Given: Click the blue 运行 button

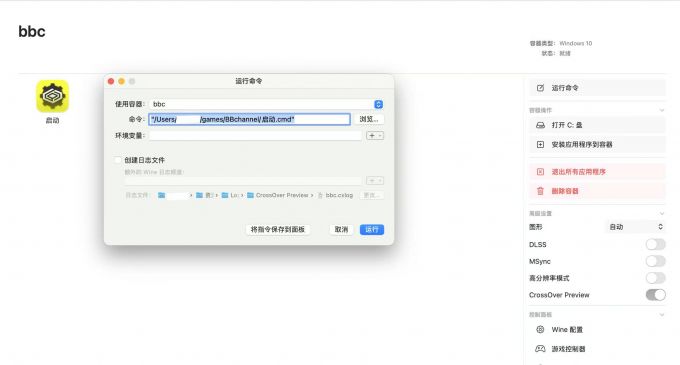Looking at the screenshot, I should click(x=372, y=229).
